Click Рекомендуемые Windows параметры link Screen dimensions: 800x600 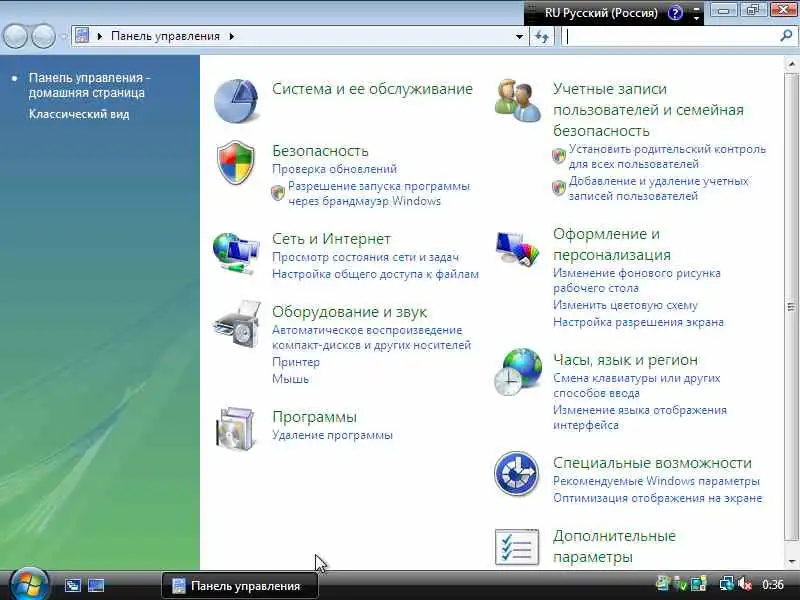coord(656,481)
